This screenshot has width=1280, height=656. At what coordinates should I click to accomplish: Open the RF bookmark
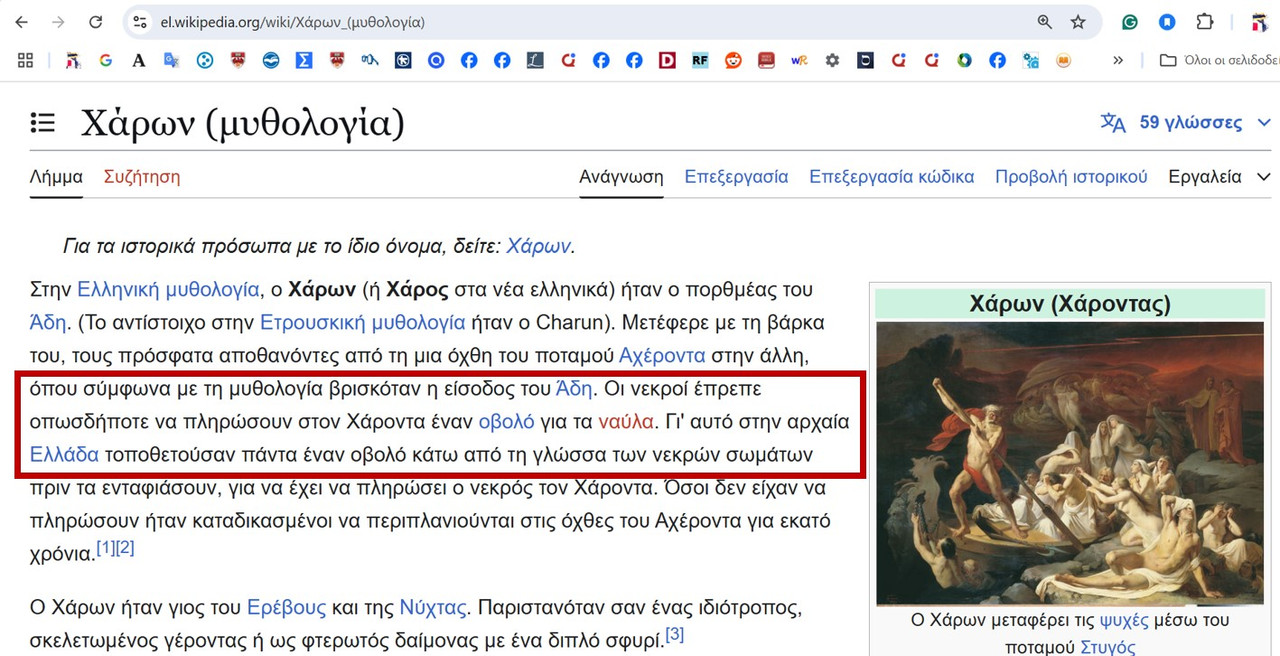(x=700, y=60)
